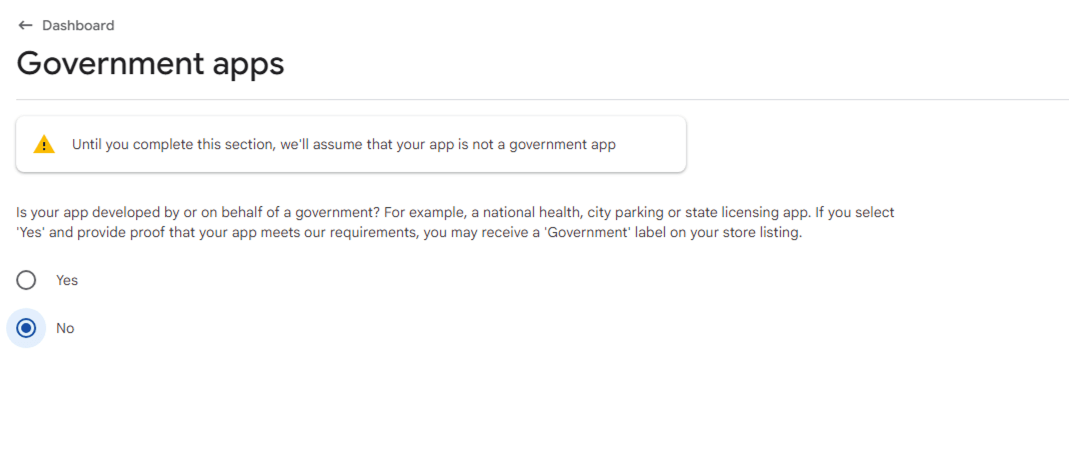The height and width of the screenshot is (461, 1069).
Task: Select the No radio button
Action: point(26,328)
